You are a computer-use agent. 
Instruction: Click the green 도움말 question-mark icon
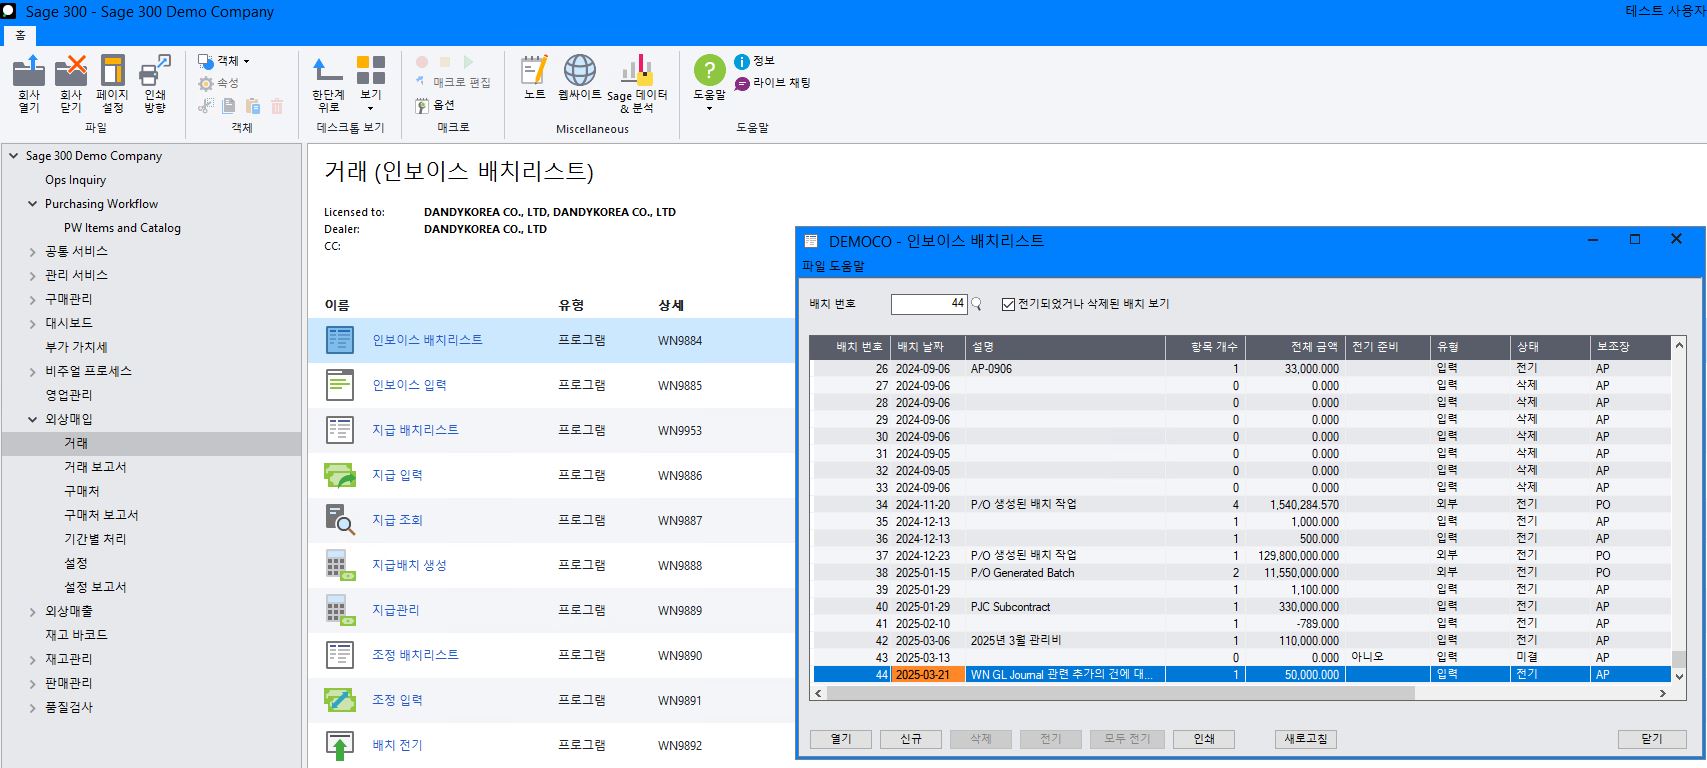[x=709, y=70]
